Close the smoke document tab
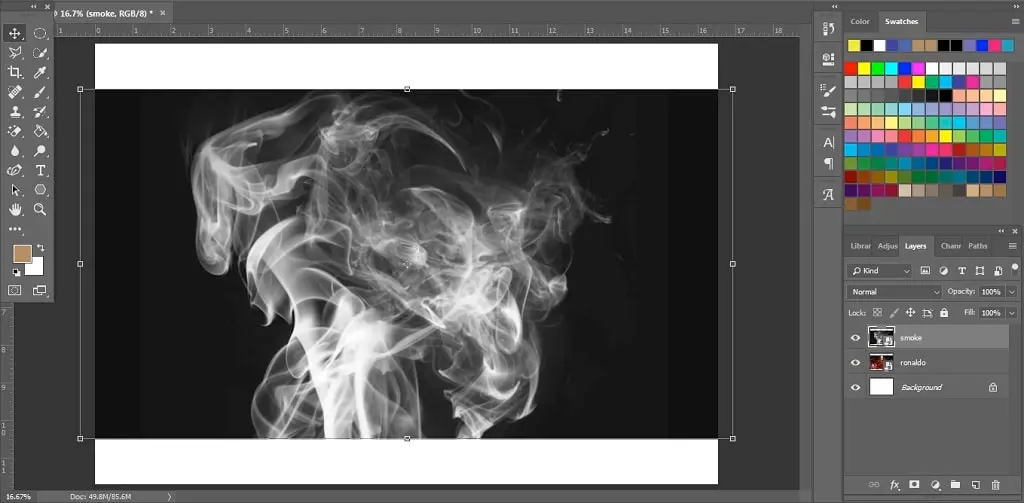The width and height of the screenshot is (1024, 503). tap(163, 13)
